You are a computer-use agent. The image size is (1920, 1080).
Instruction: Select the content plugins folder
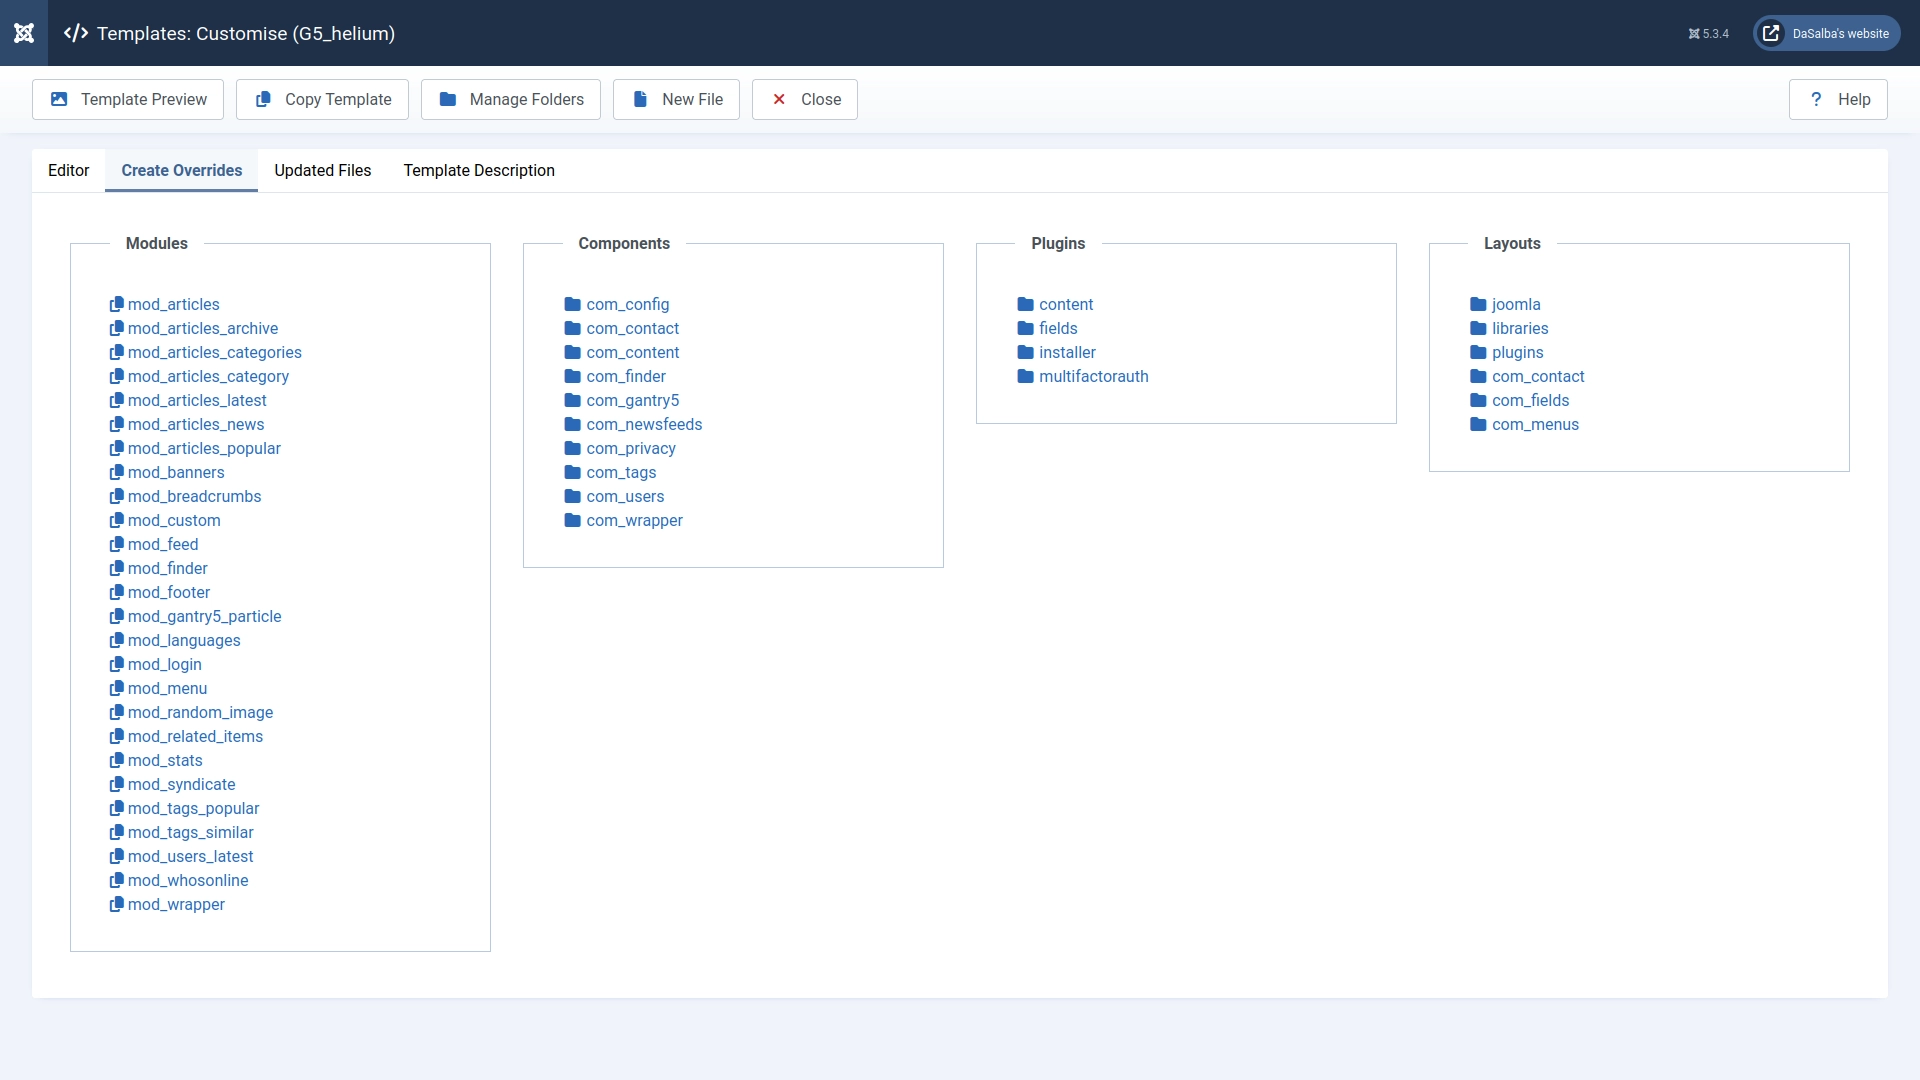[1066, 304]
